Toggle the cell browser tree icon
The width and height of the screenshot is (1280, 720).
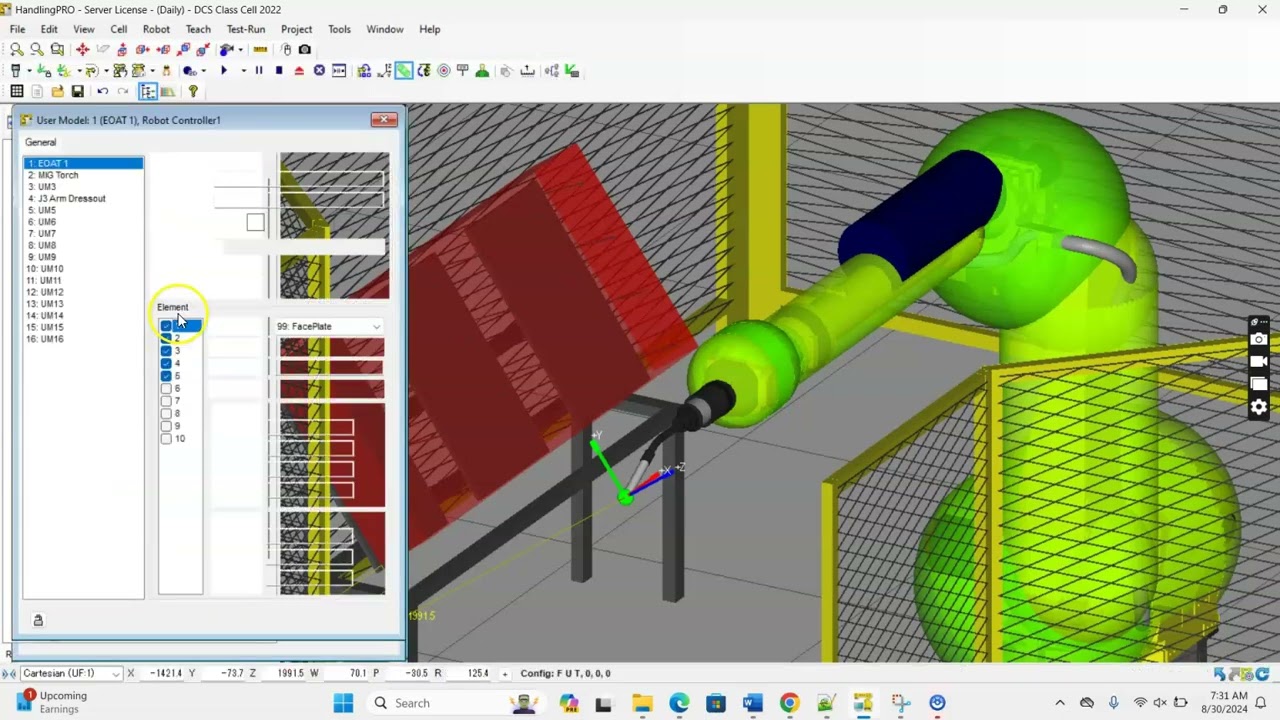[148, 92]
